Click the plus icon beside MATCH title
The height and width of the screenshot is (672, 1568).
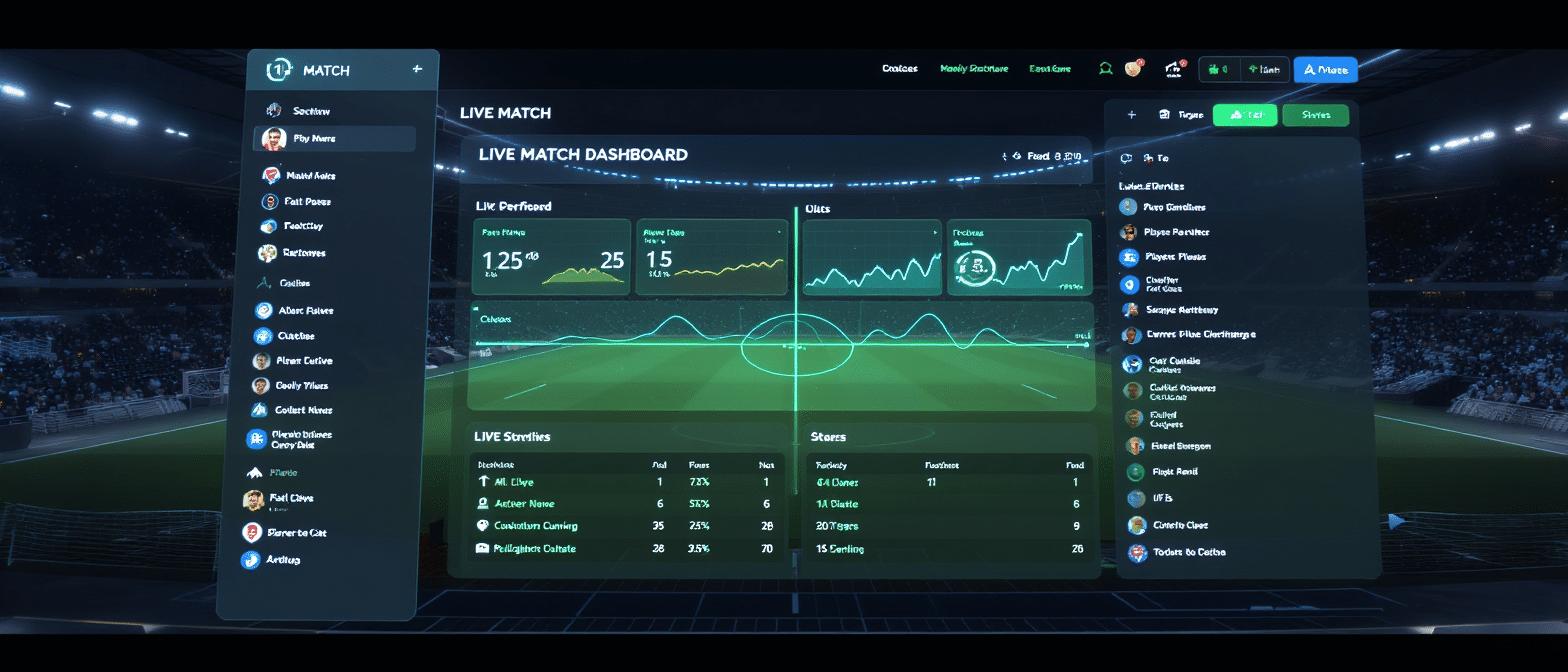[x=417, y=69]
